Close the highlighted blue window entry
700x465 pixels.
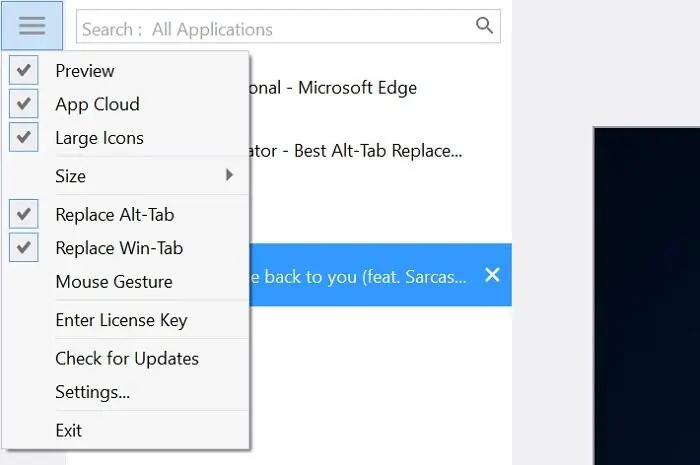click(492, 275)
